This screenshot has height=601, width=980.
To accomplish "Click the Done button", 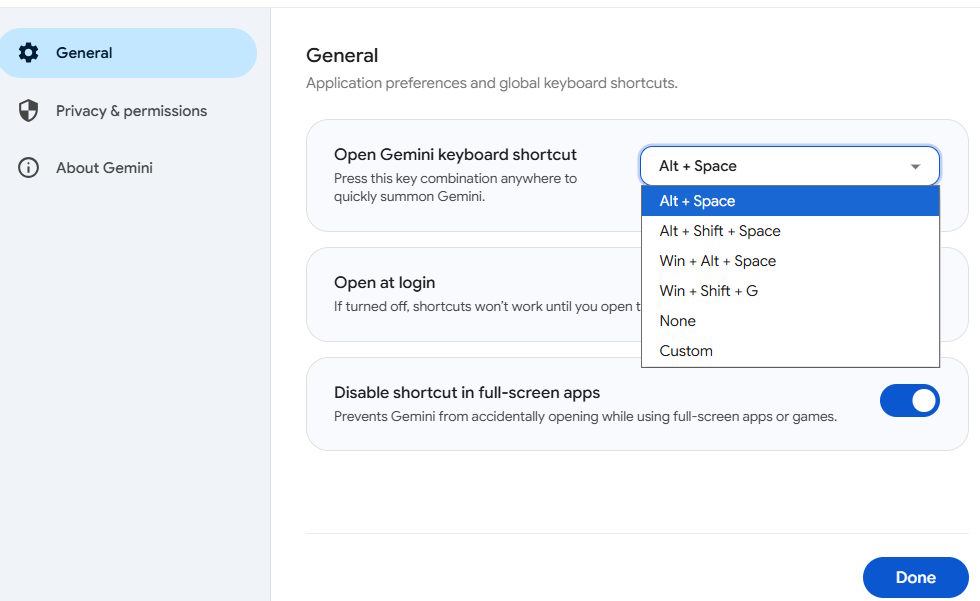I will (x=915, y=577).
